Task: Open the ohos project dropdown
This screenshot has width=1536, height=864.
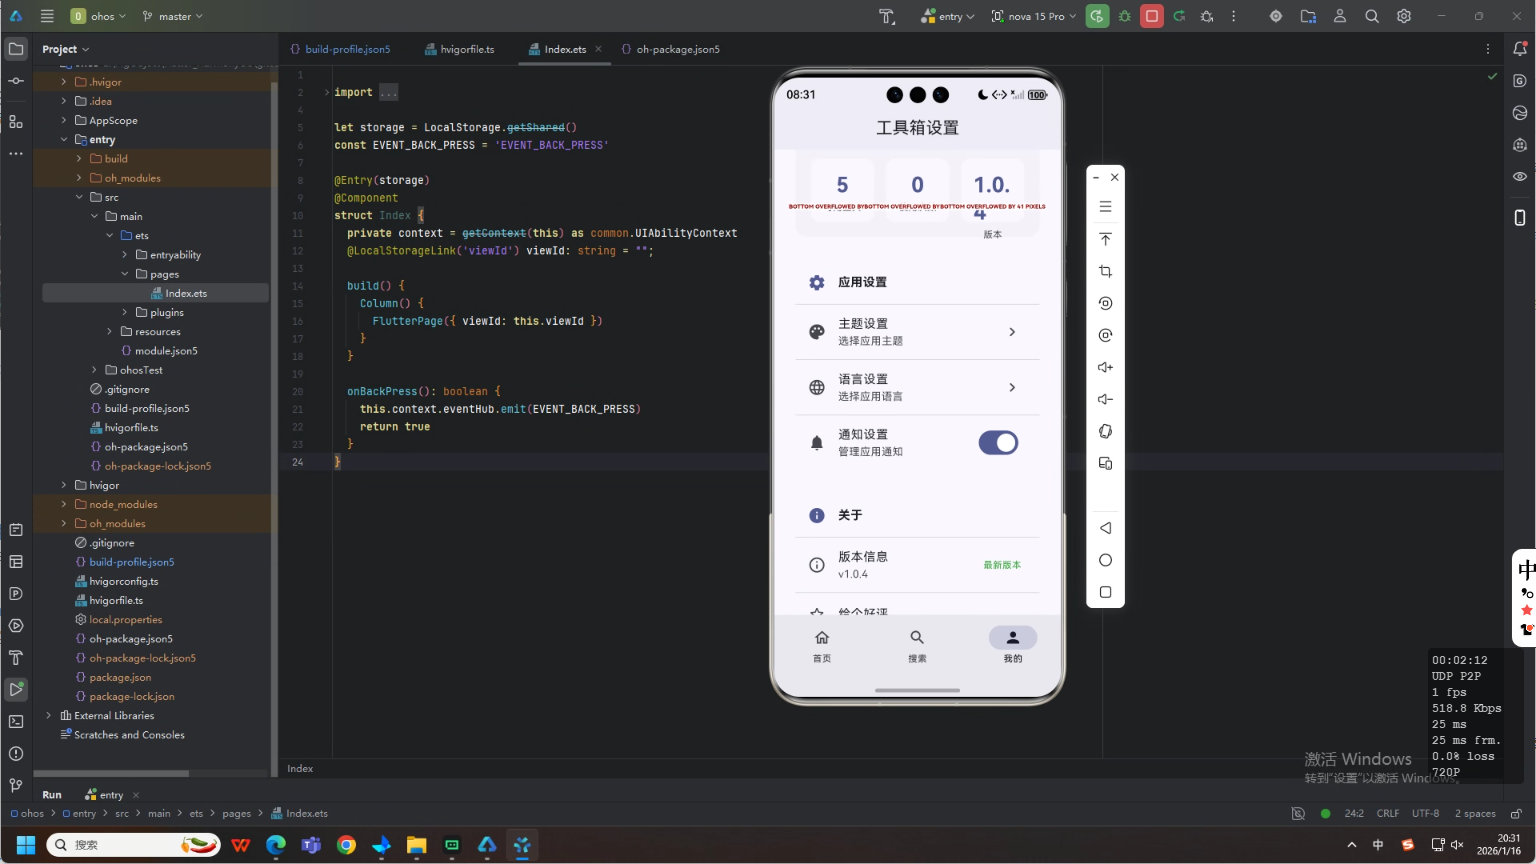Action: [98, 16]
